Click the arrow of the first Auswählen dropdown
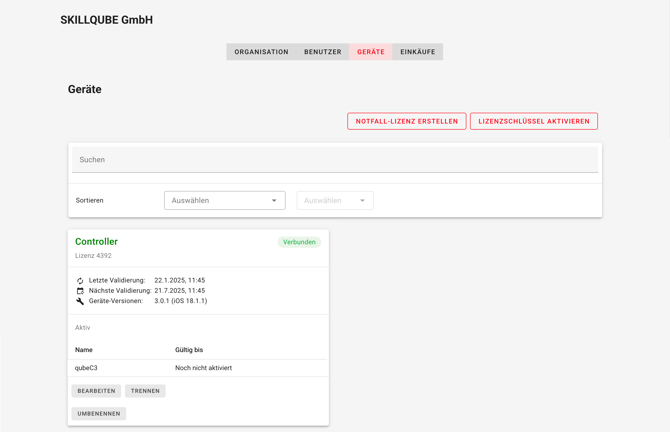The width and height of the screenshot is (670, 432). pos(274,200)
